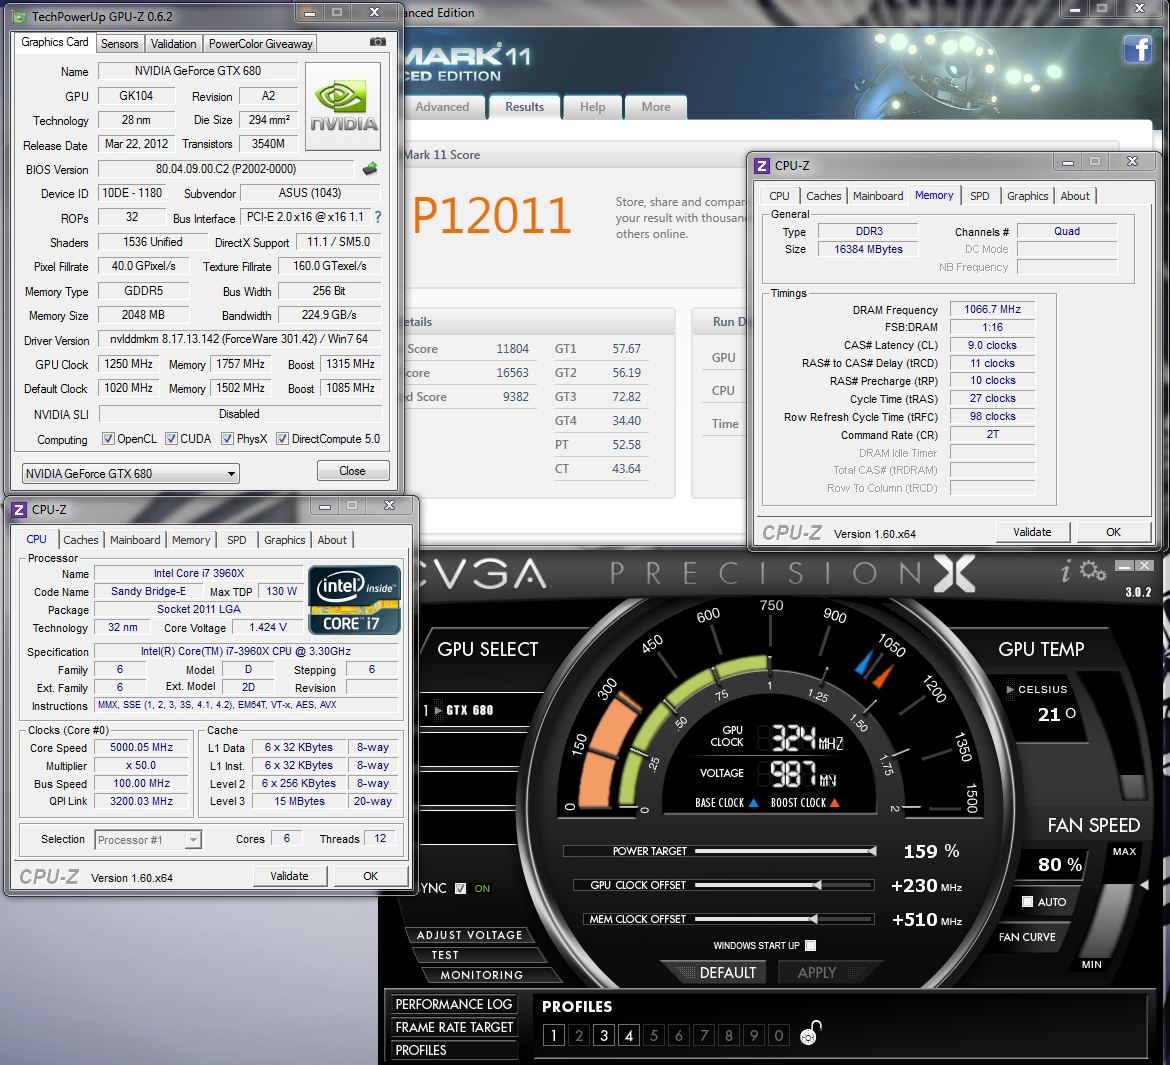Open the NVIDIA GeForce GTX 680 dropdown
The width and height of the screenshot is (1170, 1065).
tap(131, 473)
